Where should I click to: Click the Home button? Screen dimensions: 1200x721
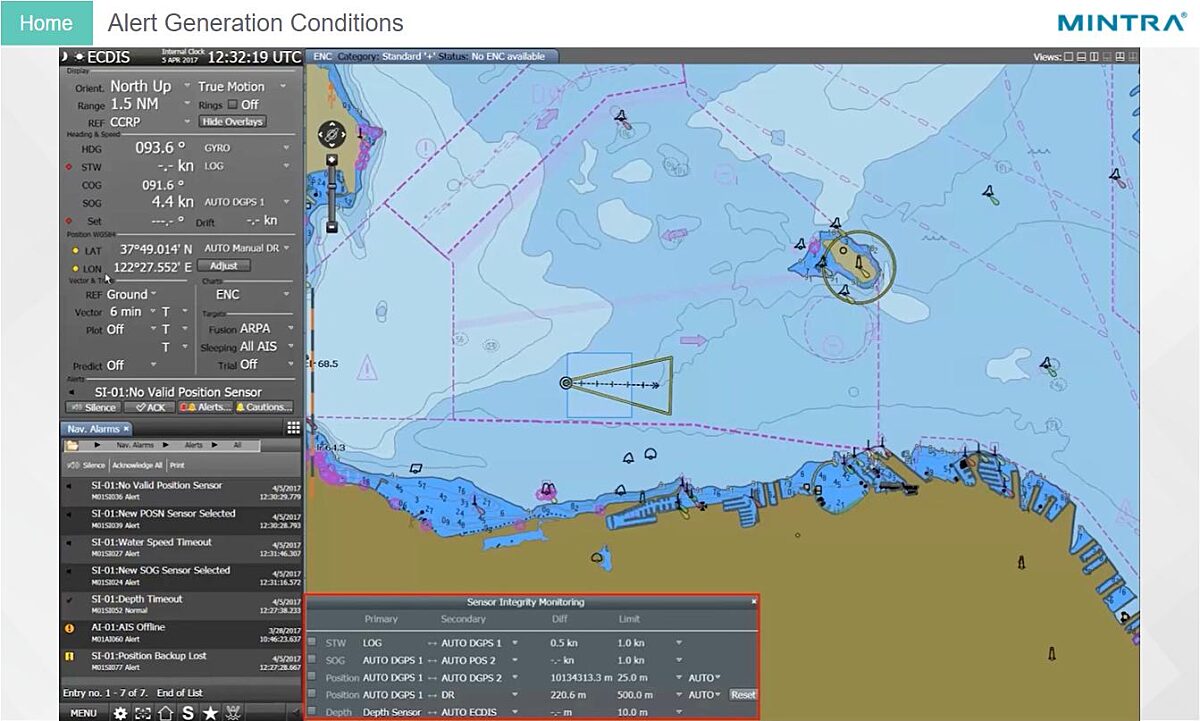point(46,23)
